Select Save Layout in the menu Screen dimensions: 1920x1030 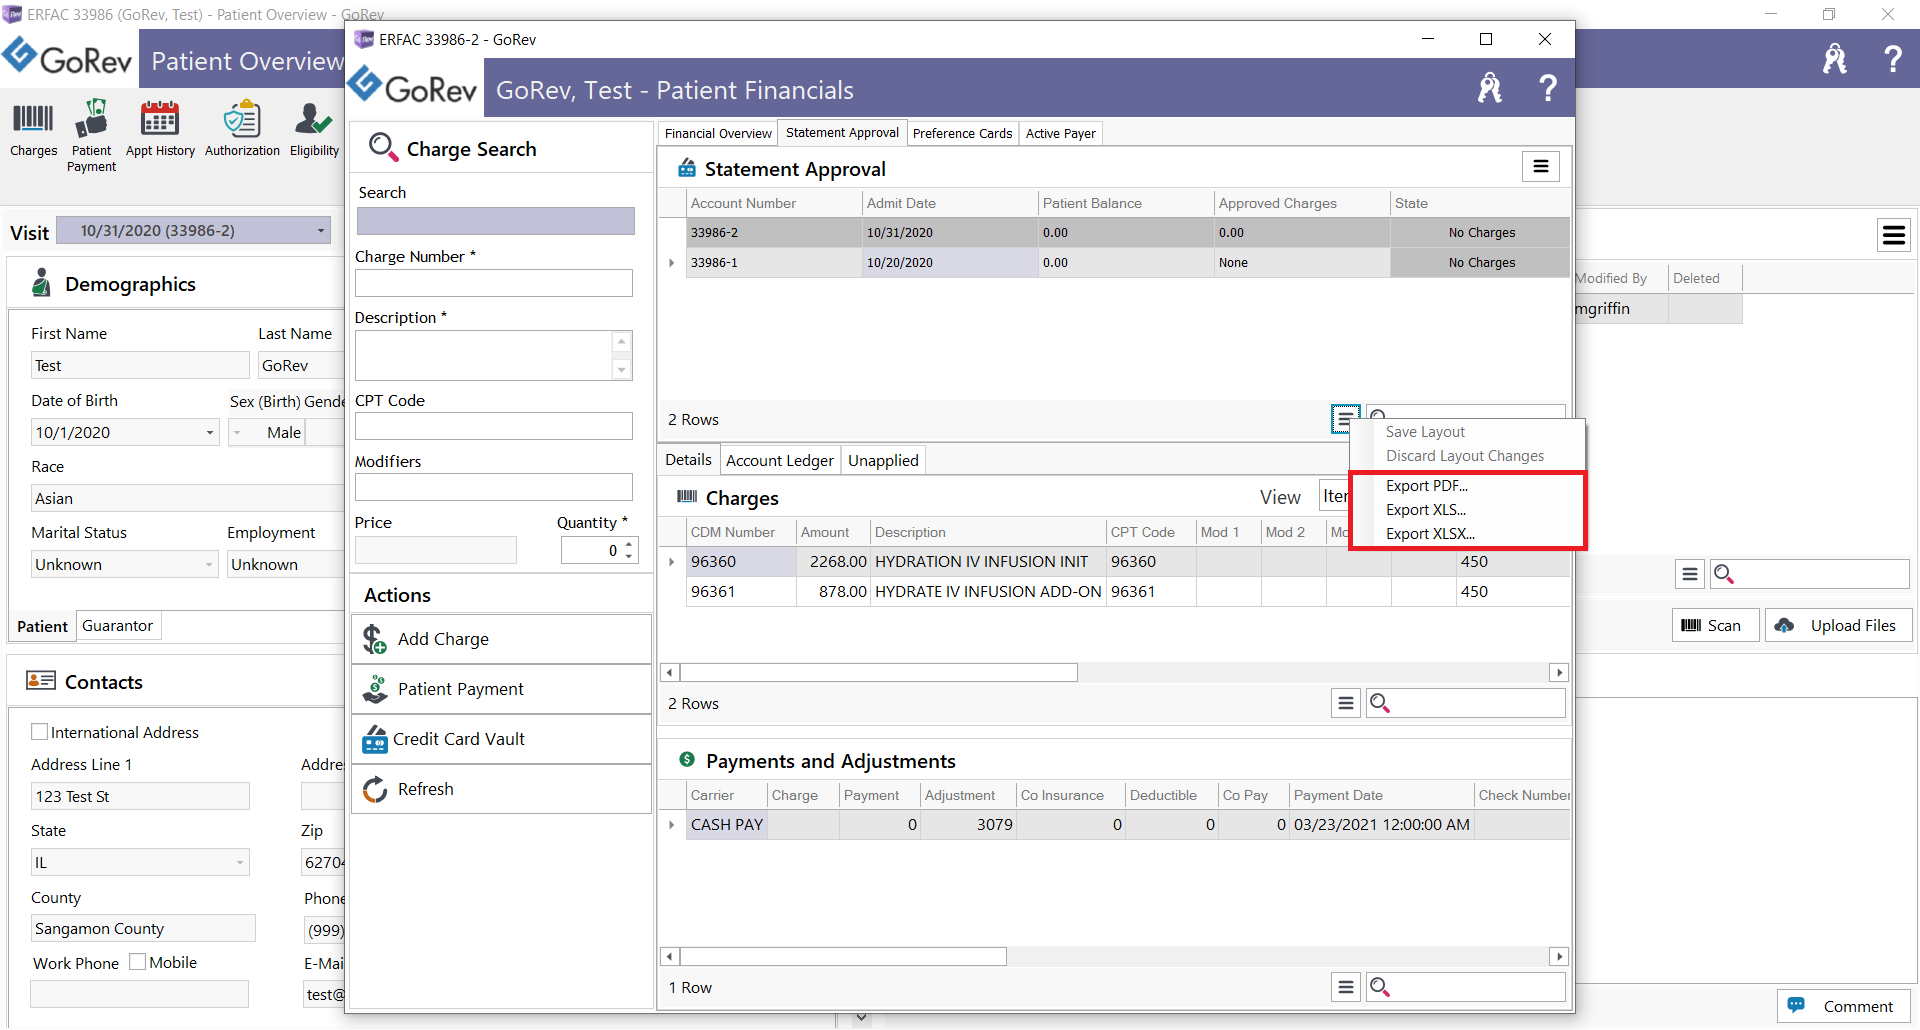coord(1425,432)
